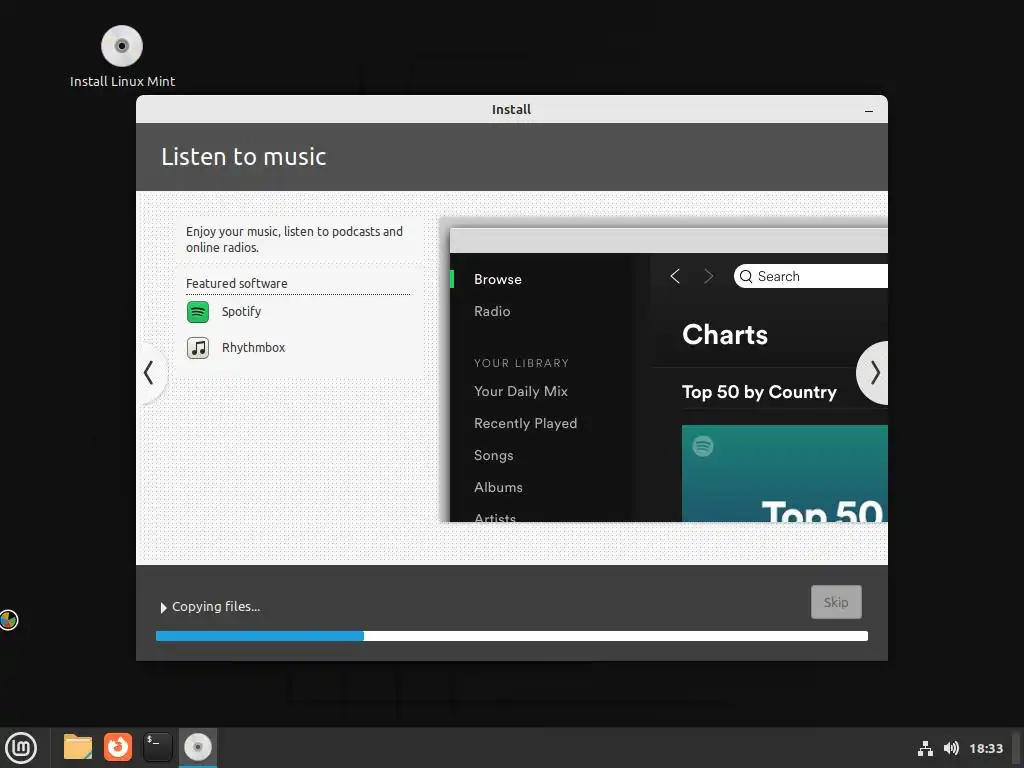Click the magnifier icon in Search box
This screenshot has width=1024, height=768.
(746, 276)
